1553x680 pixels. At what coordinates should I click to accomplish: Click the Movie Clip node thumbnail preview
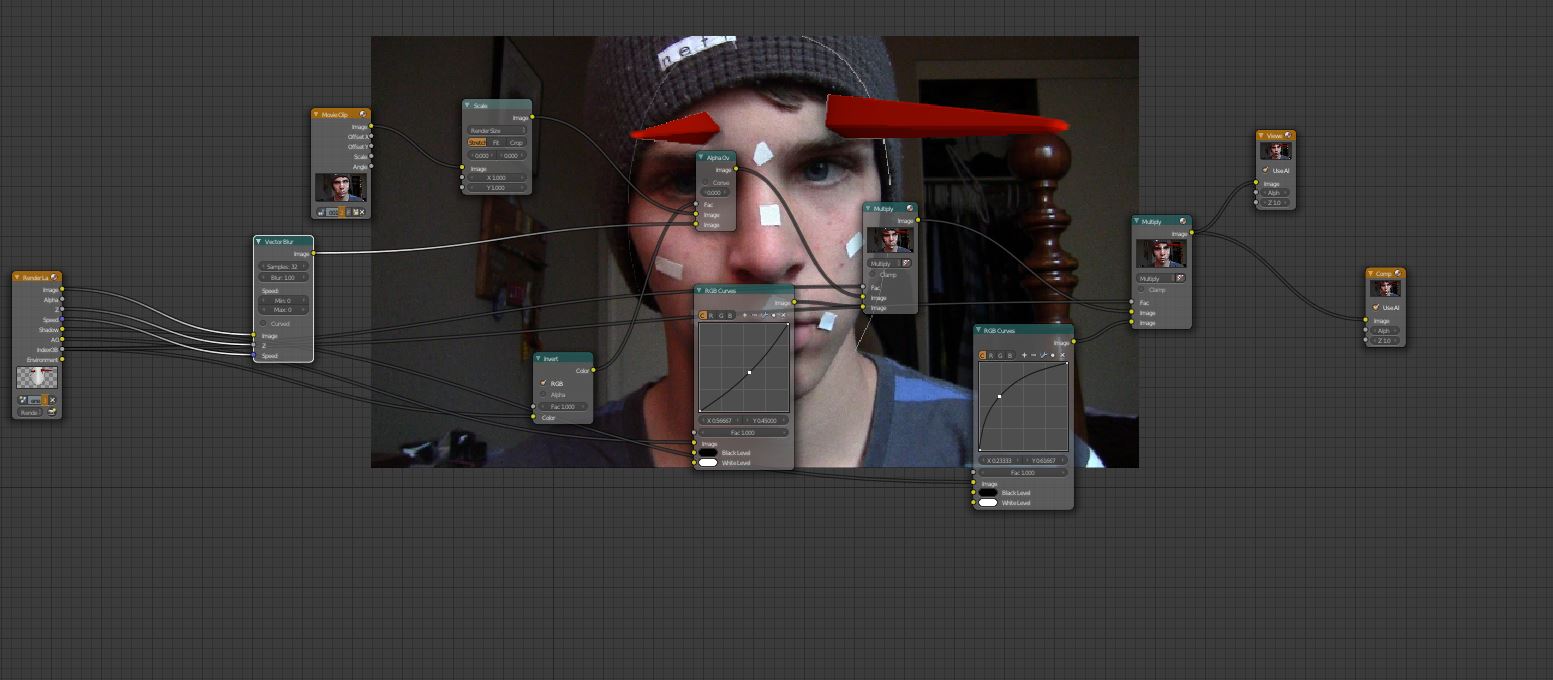pos(341,187)
